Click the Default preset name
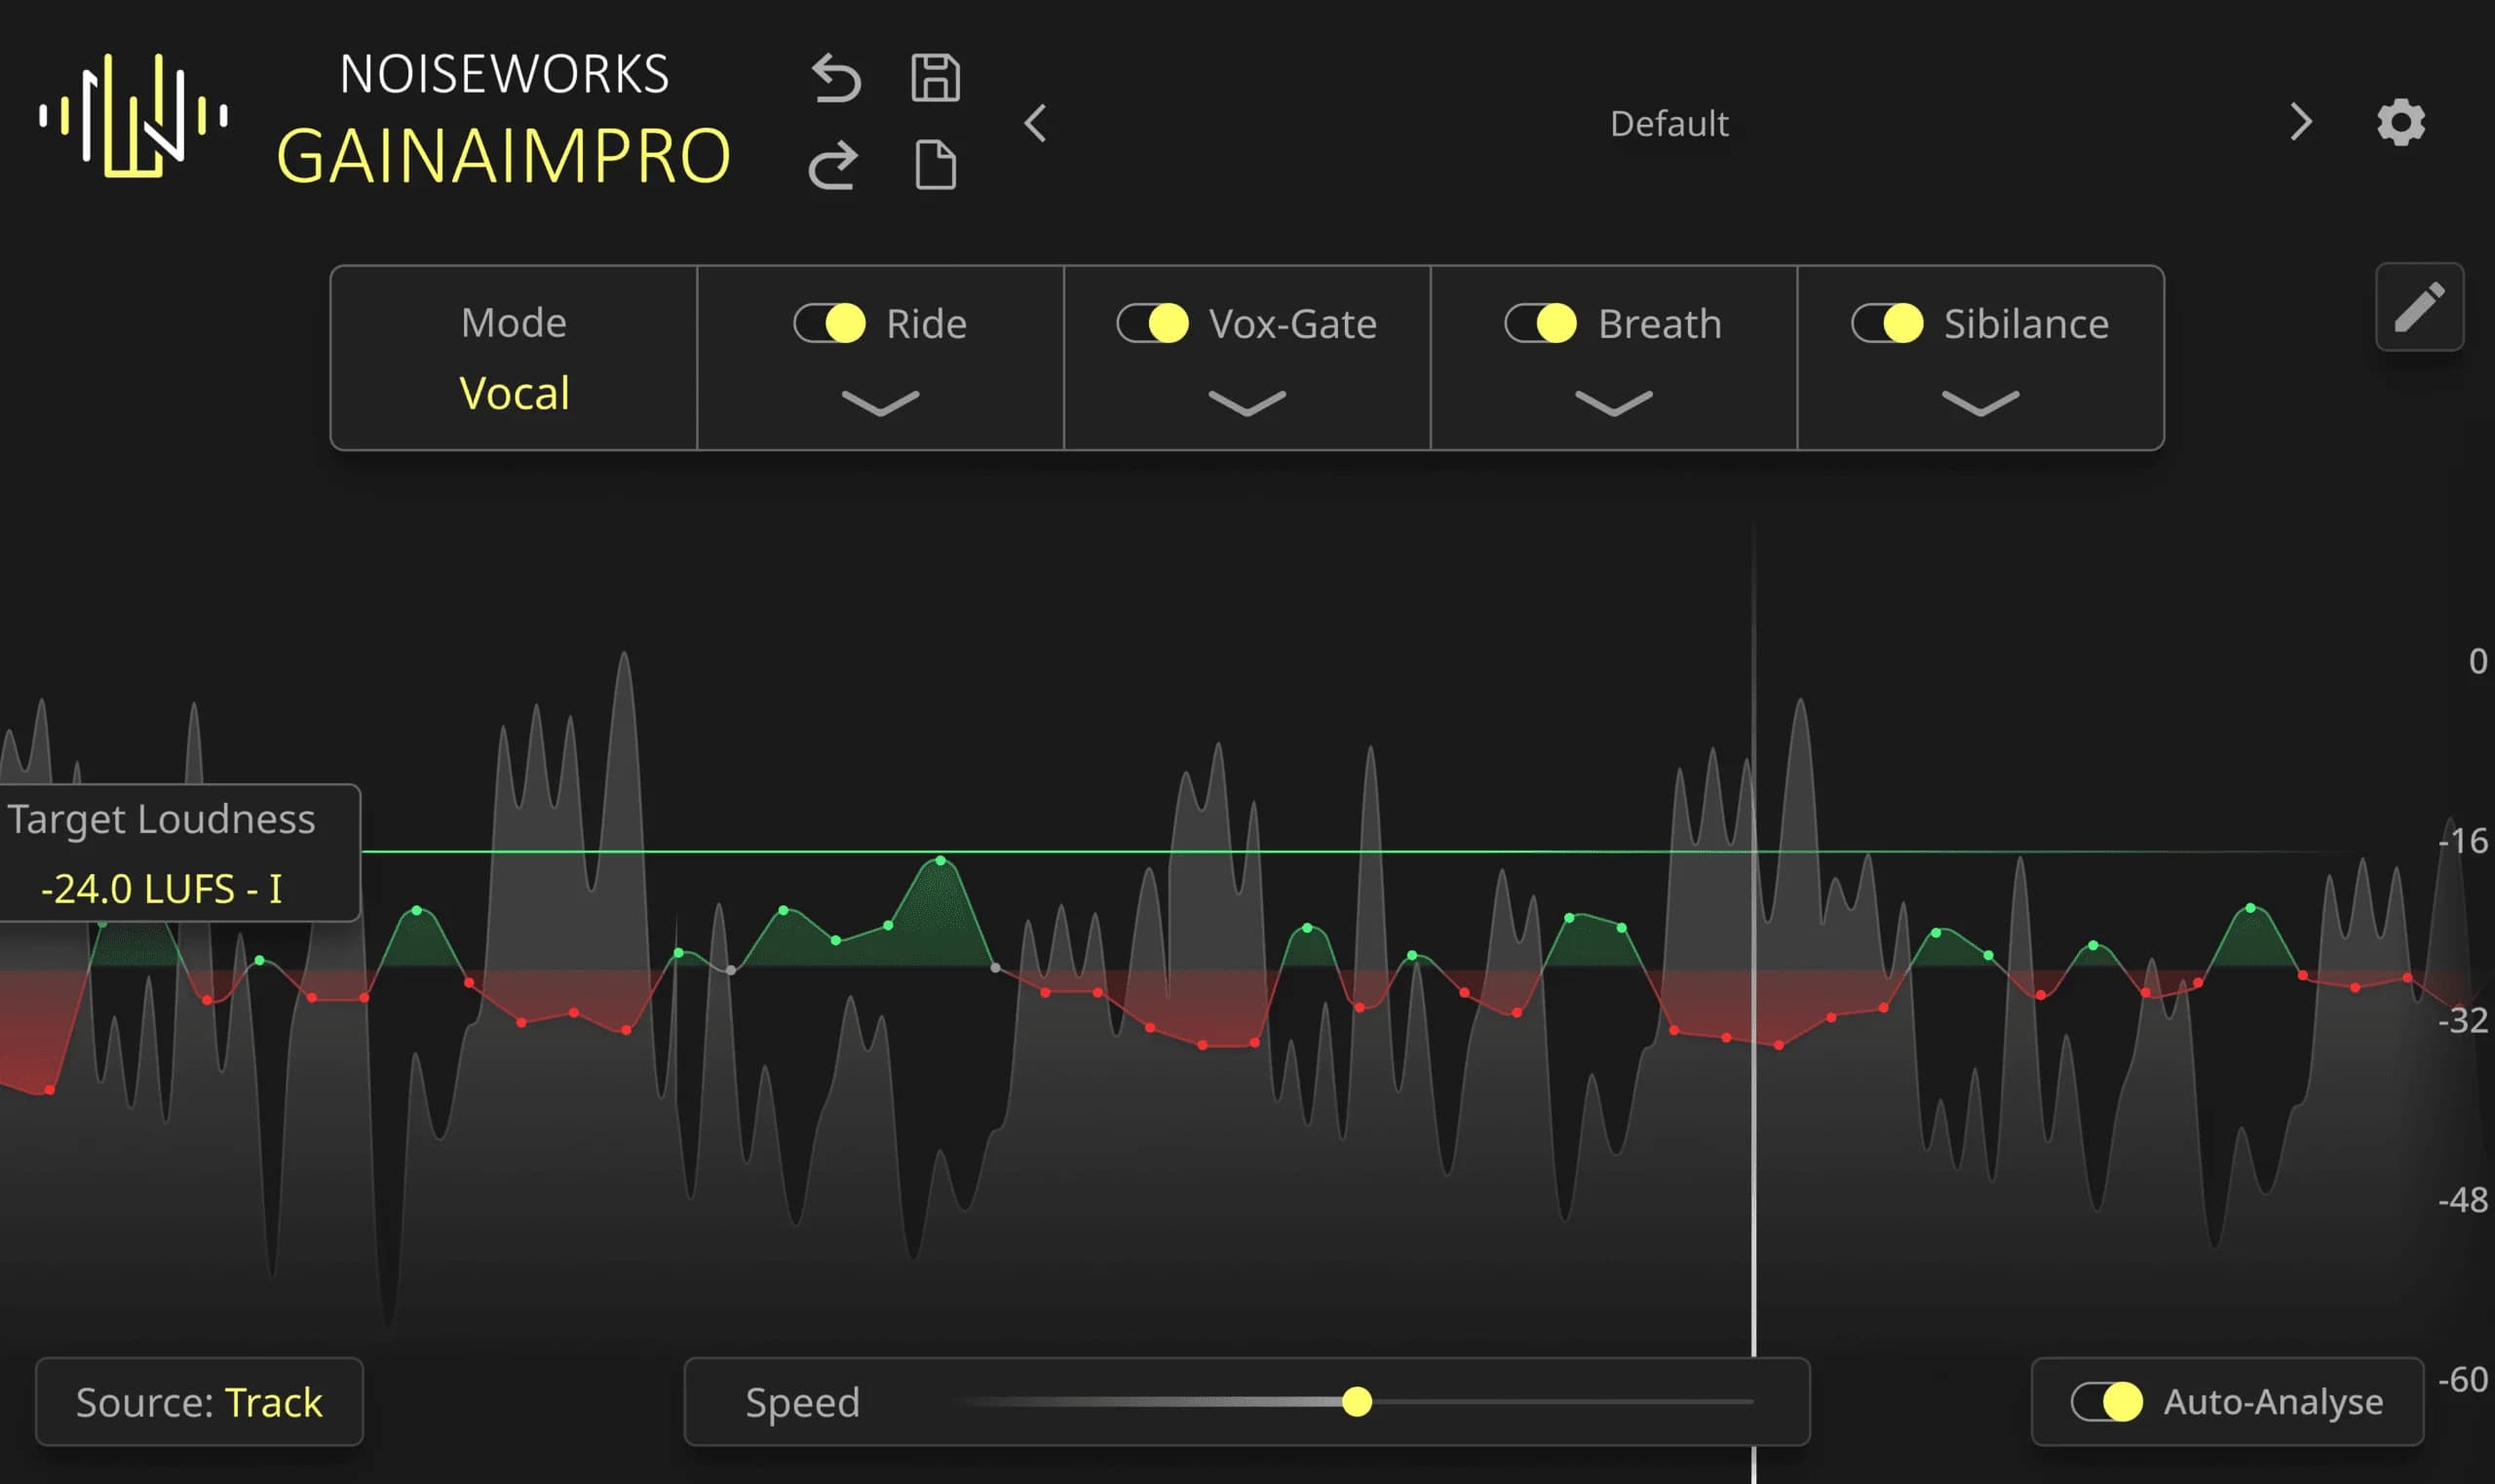This screenshot has width=2495, height=1484. (x=1668, y=123)
